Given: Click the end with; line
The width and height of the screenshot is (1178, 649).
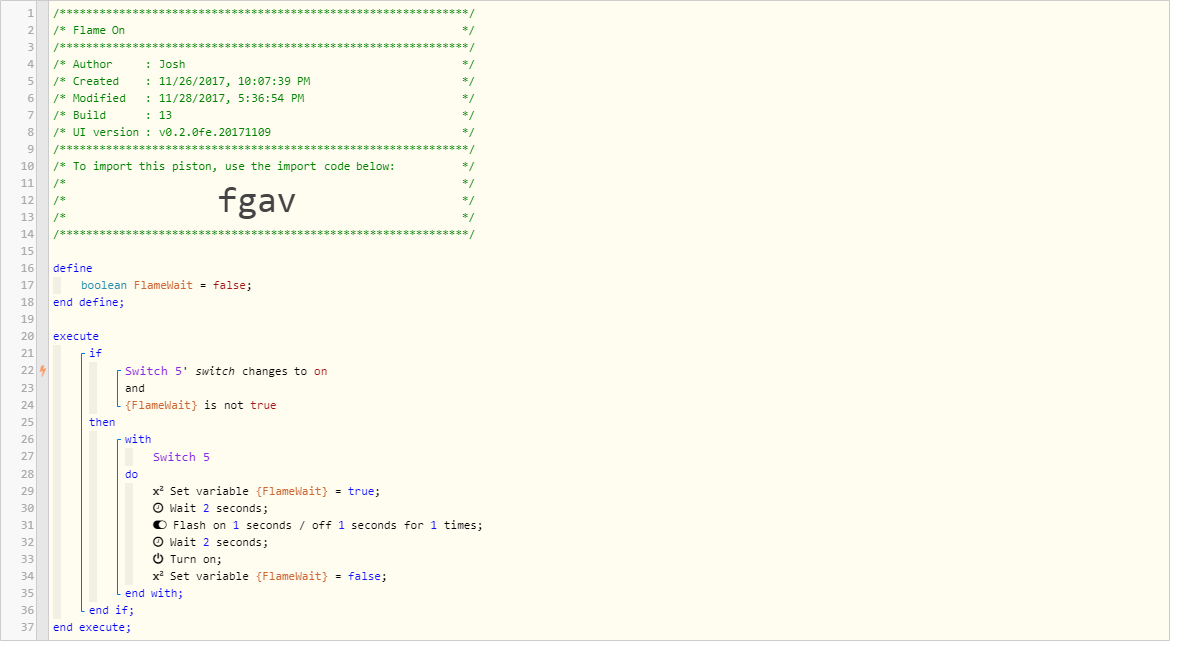Looking at the screenshot, I should [154, 593].
